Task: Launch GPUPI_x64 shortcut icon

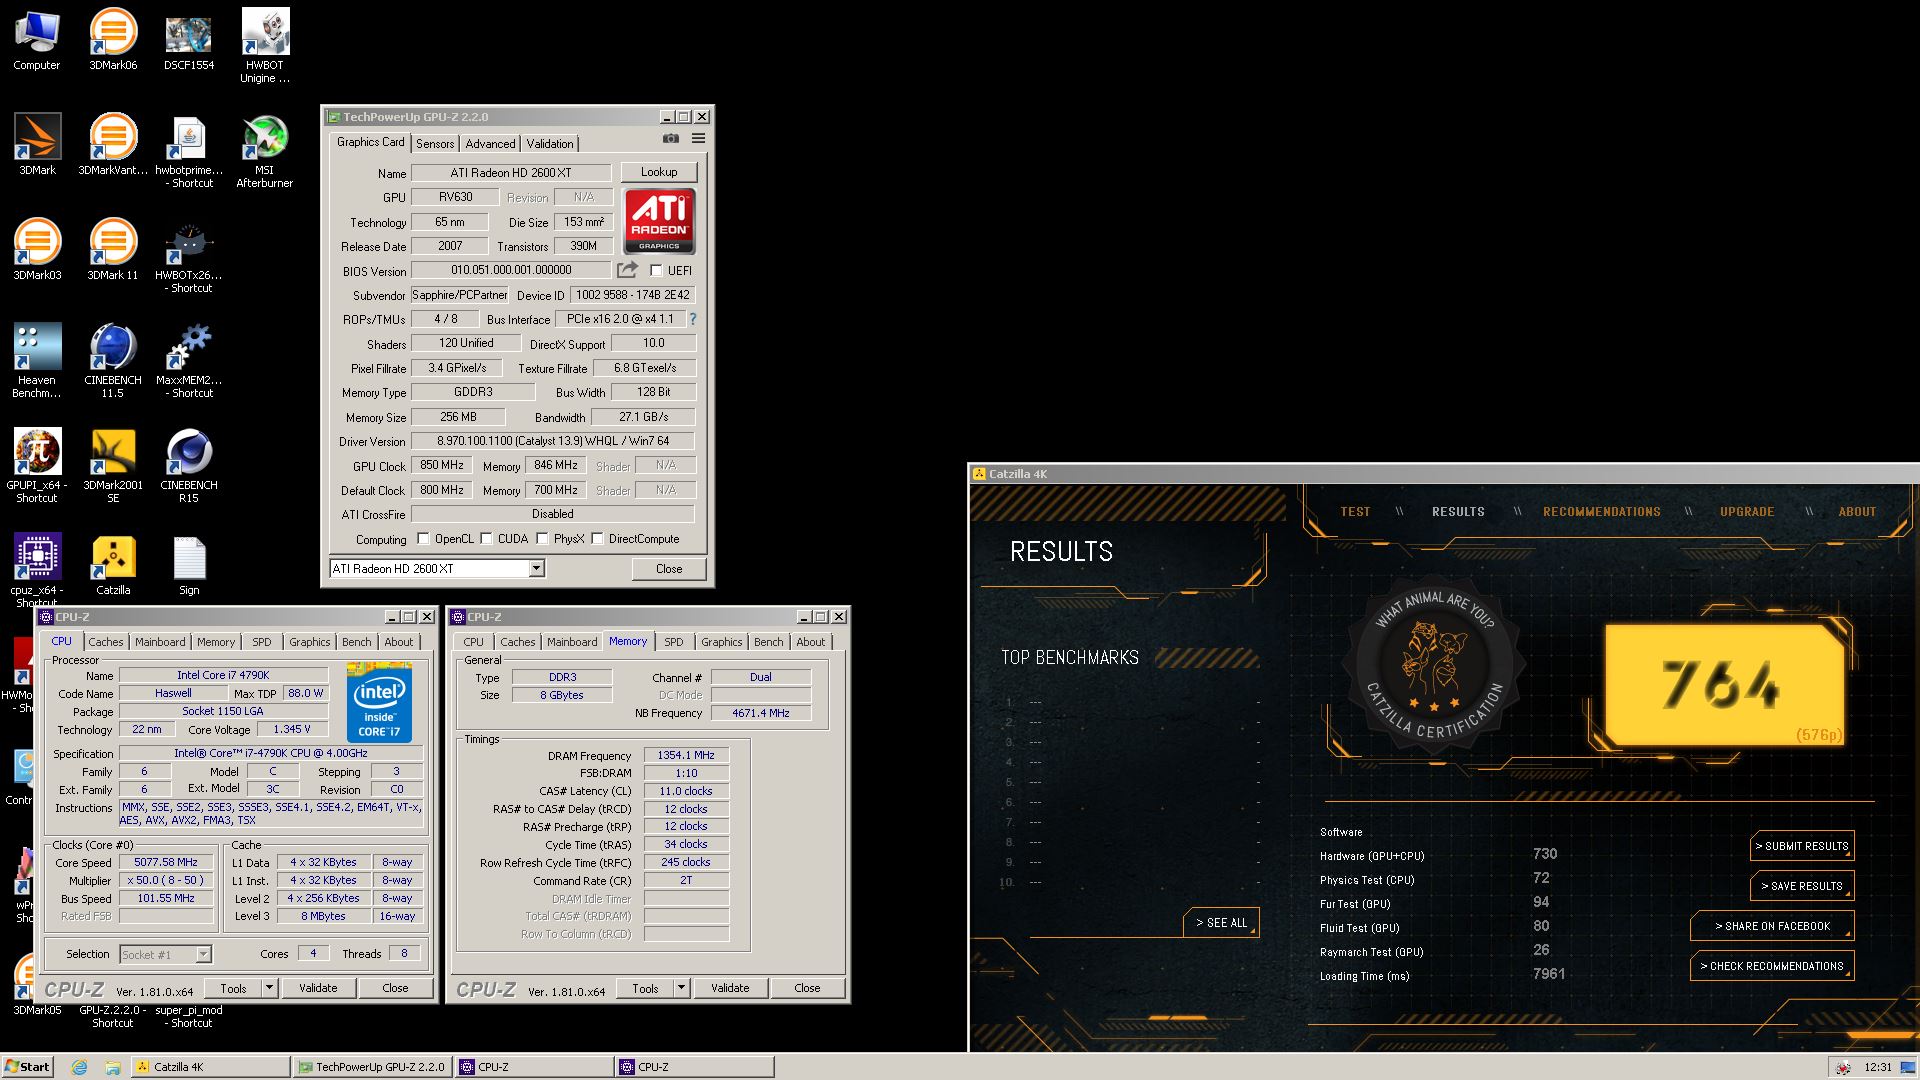Action: click(x=37, y=466)
